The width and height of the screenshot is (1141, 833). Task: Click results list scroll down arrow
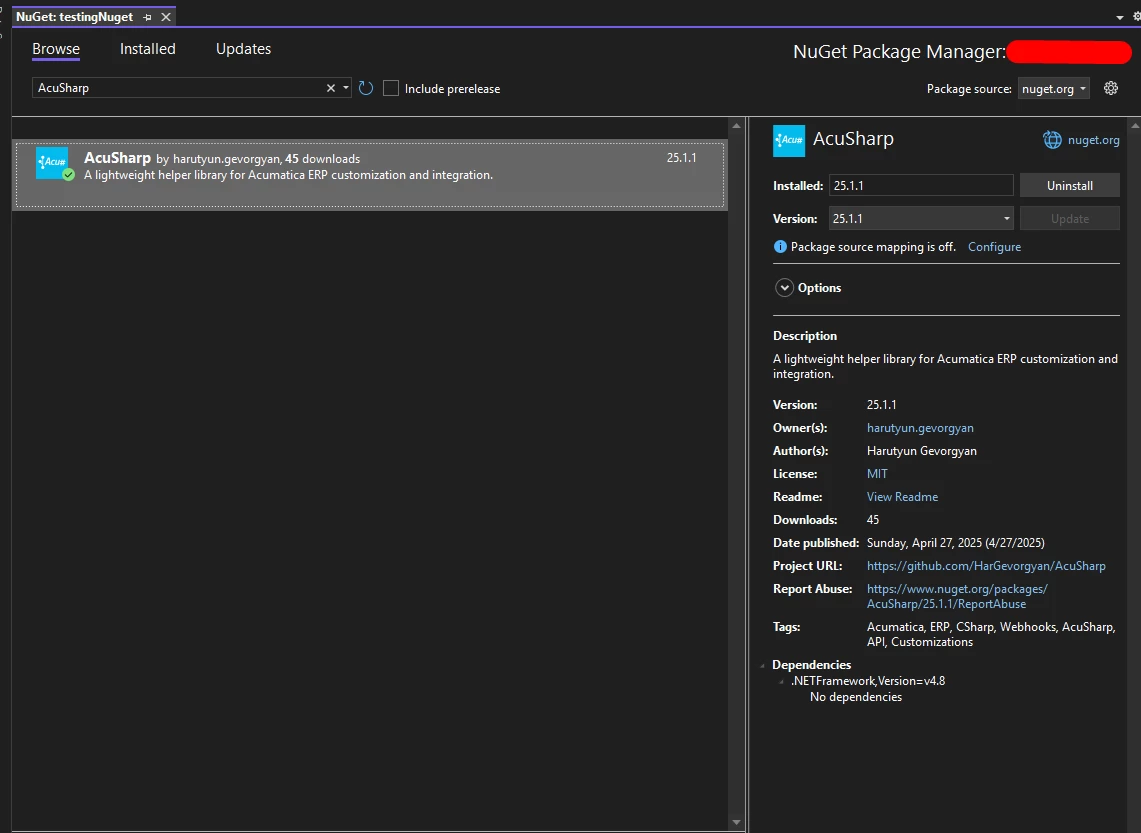pos(736,822)
